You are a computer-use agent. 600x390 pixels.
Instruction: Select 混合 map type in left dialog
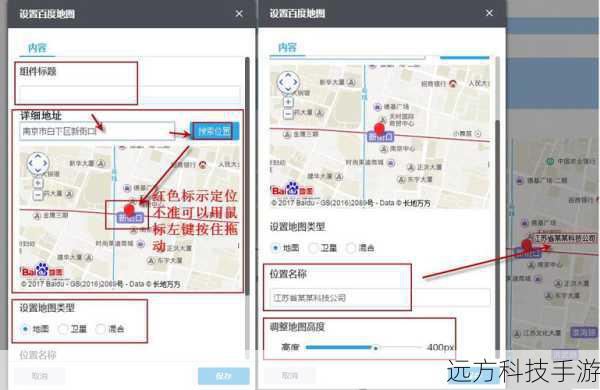(x=100, y=329)
